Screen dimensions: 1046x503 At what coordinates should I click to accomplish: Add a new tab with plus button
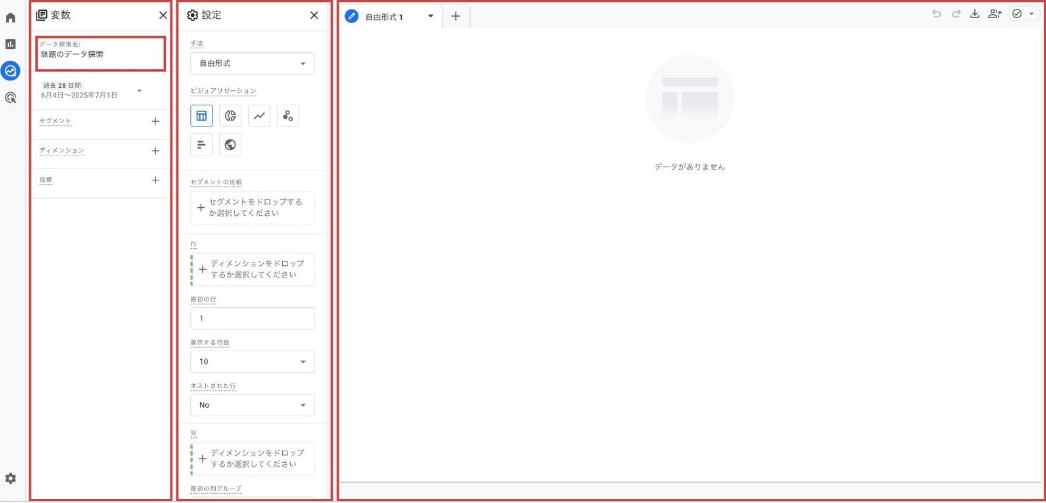456,16
